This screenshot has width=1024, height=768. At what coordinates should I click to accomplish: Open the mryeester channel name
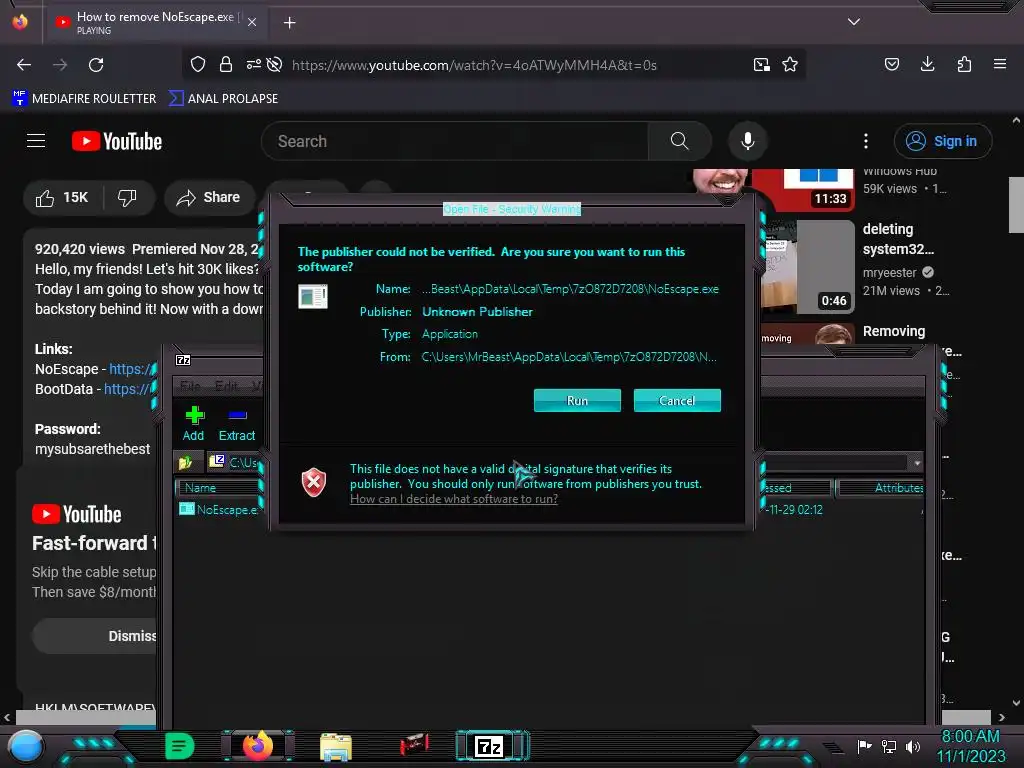pos(889,273)
